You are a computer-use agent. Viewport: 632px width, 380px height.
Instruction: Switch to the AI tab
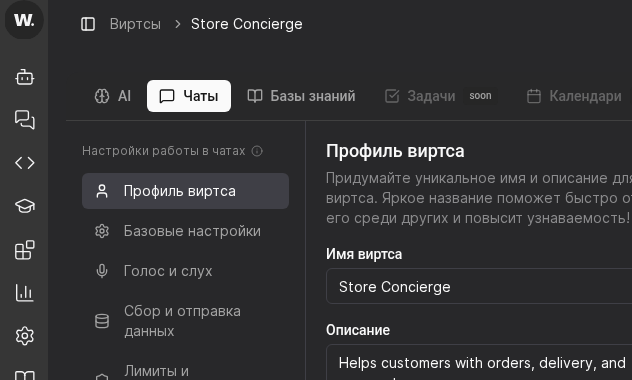coord(113,96)
